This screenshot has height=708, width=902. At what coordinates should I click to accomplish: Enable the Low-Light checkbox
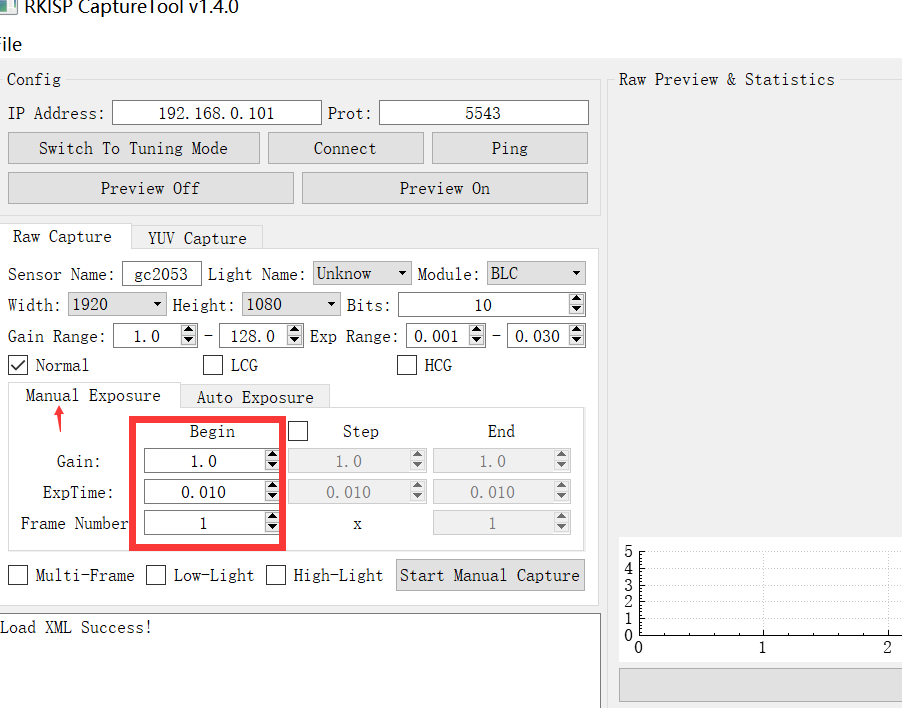click(x=156, y=575)
